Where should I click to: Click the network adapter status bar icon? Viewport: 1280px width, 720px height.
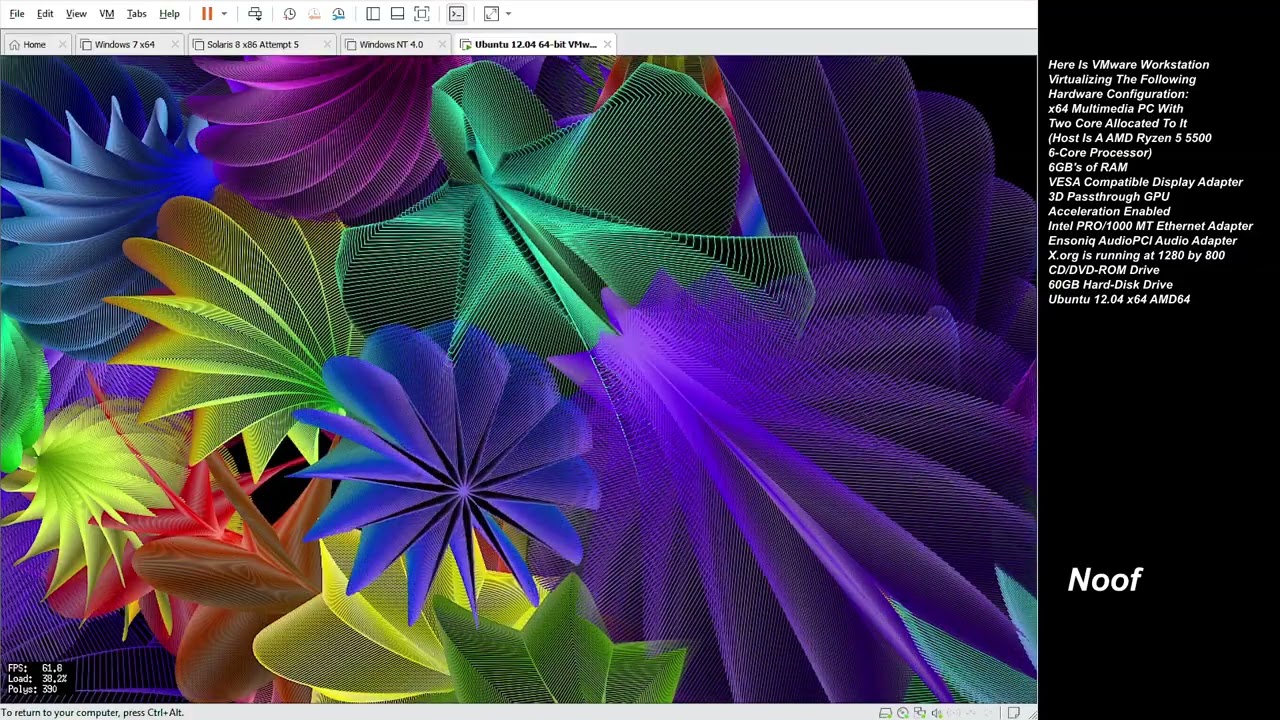click(x=920, y=713)
